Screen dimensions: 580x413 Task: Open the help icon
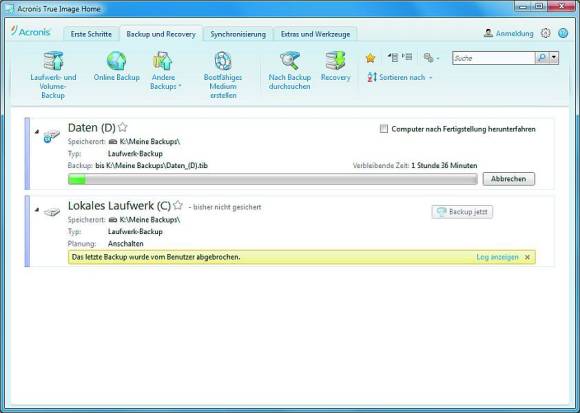(563, 33)
